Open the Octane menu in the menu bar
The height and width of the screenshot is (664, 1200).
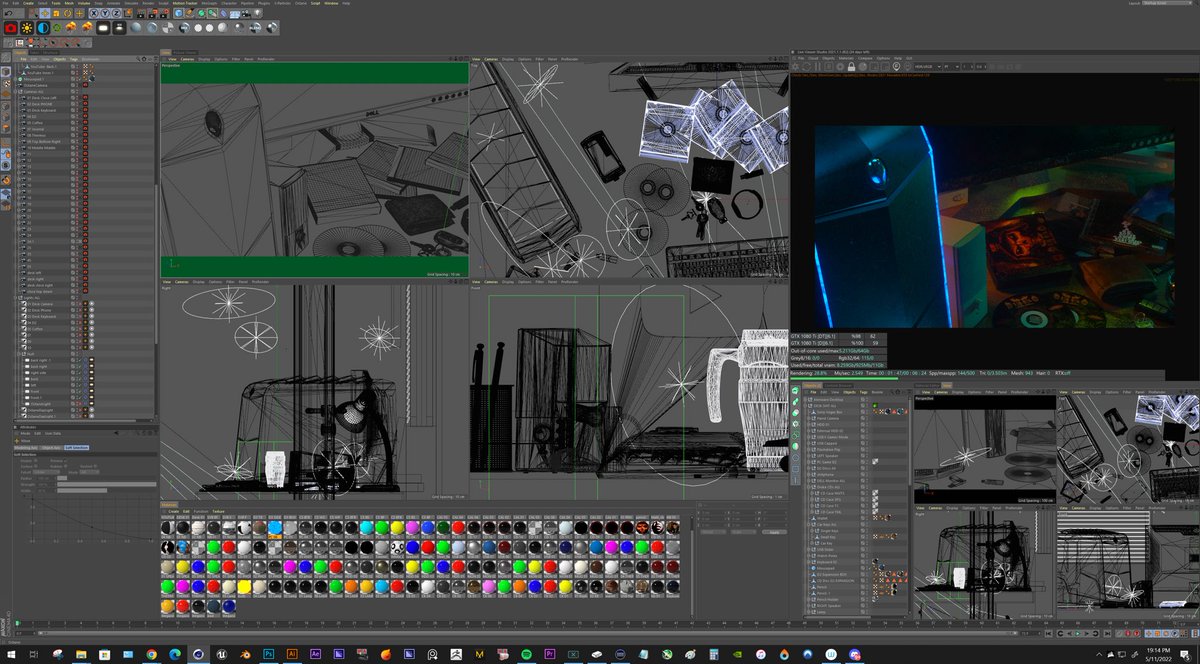tap(300, 3)
